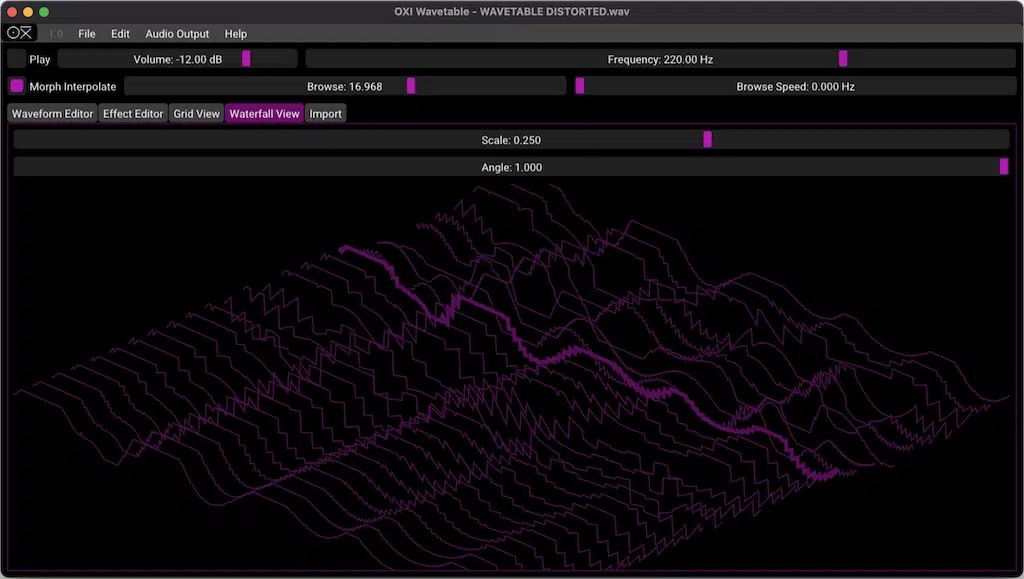The width and height of the screenshot is (1024, 579).
Task: Click the Frequency: 220.00 Hz value text
Action: click(660, 59)
